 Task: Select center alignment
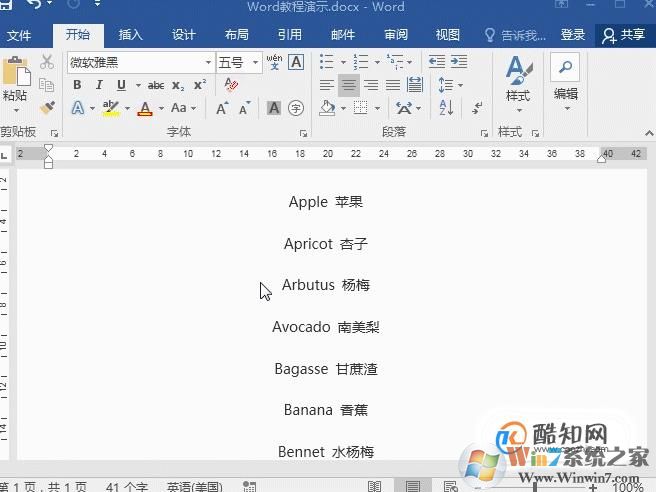click(348, 85)
